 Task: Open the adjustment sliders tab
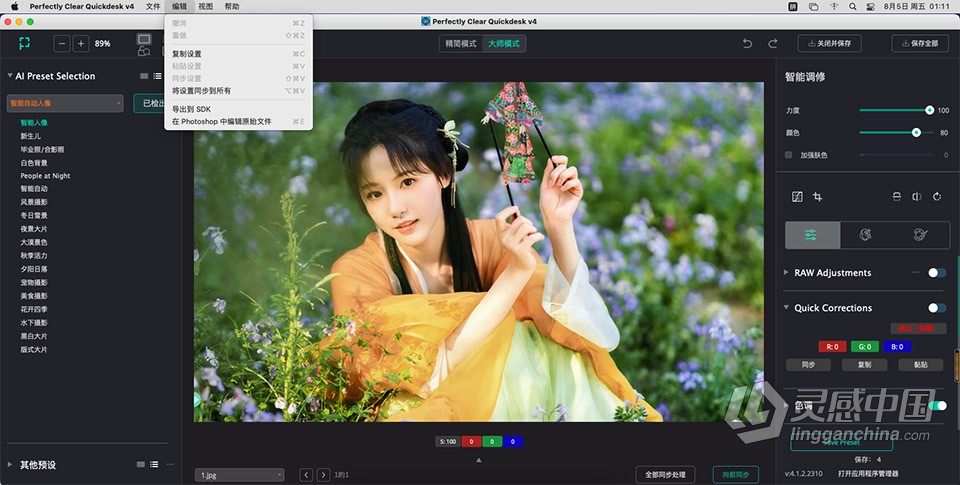tap(812, 235)
